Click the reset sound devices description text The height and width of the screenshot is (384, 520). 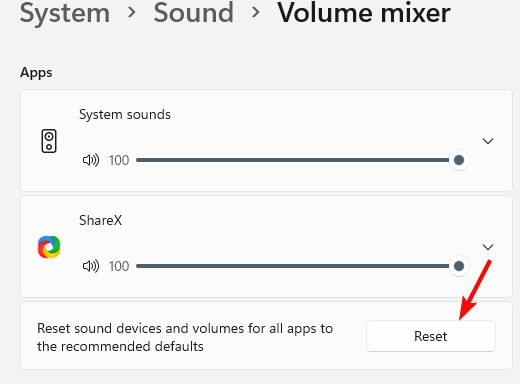(x=185, y=337)
